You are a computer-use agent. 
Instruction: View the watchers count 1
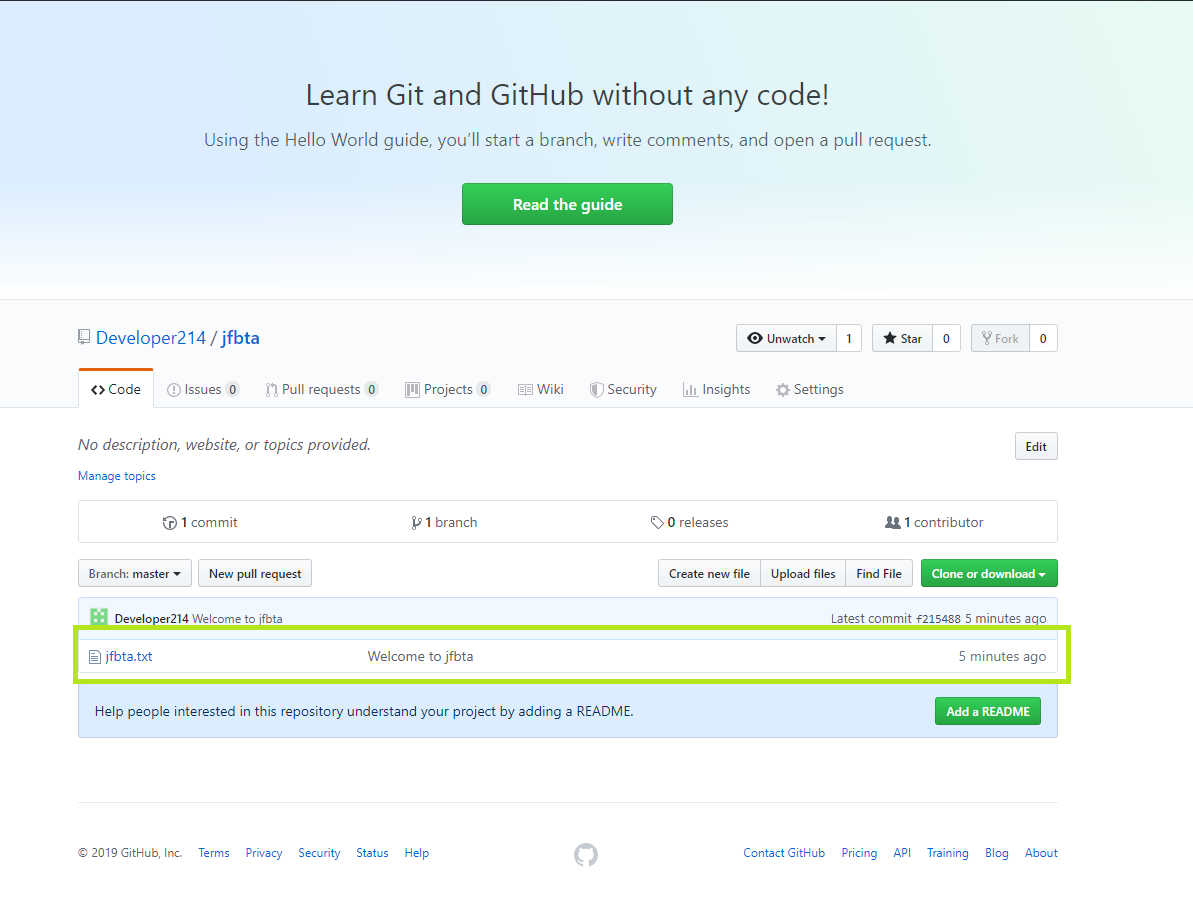pyautogui.click(x=849, y=339)
